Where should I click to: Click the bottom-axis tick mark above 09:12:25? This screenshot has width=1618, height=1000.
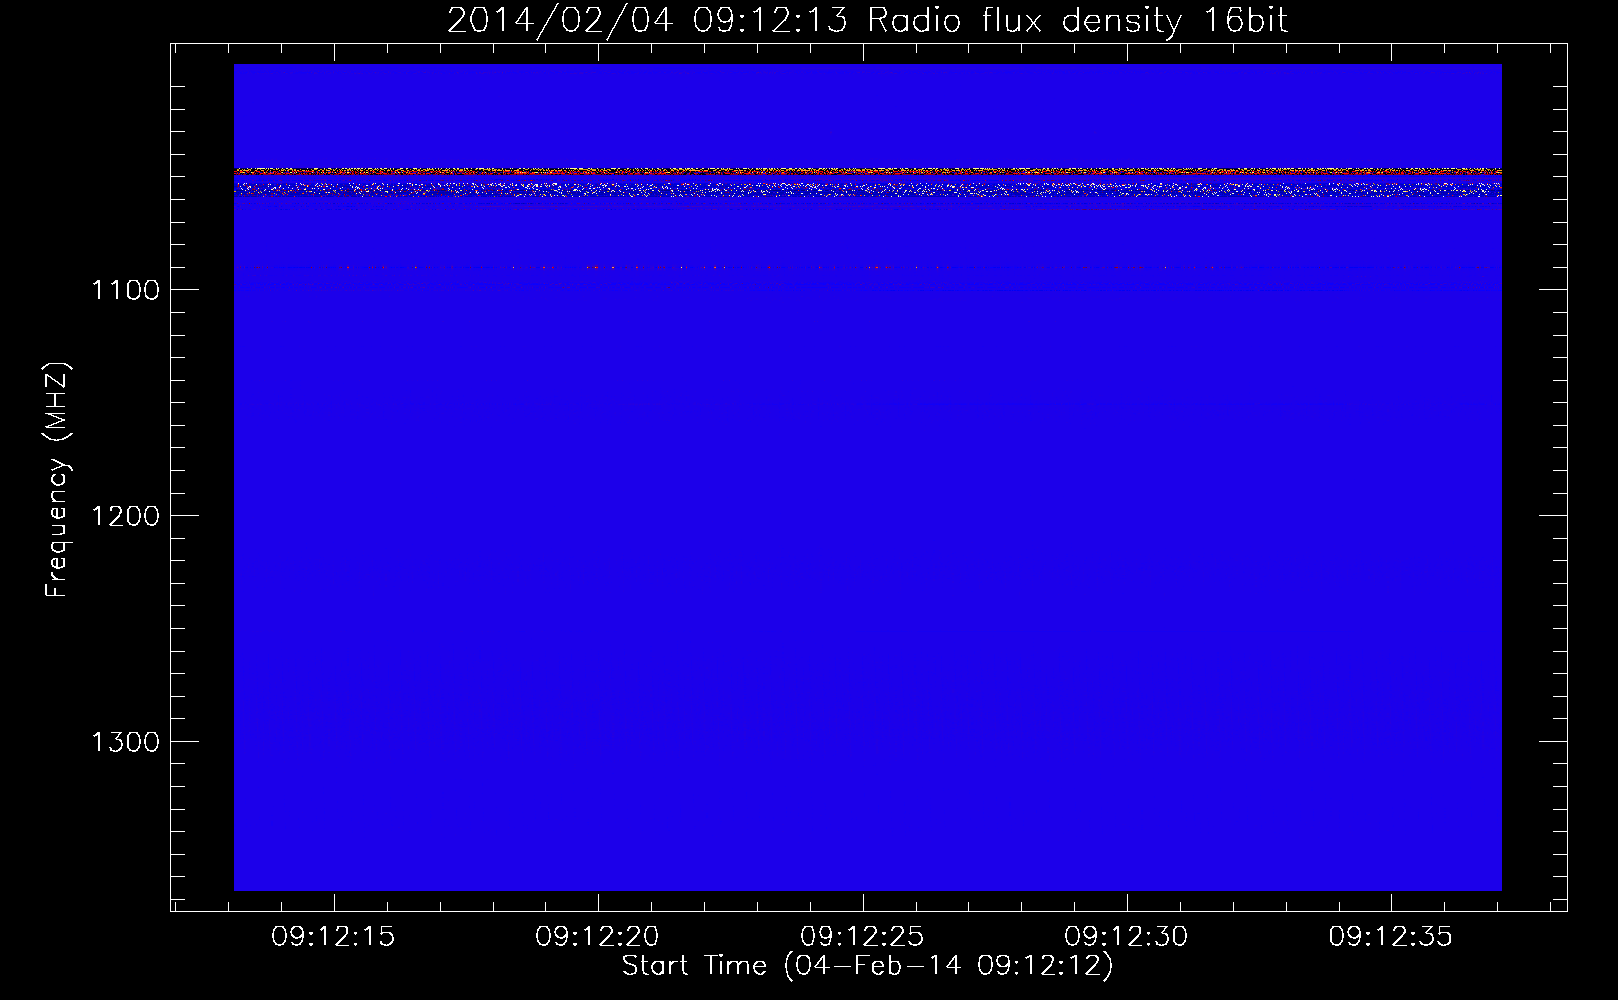[x=862, y=902]
